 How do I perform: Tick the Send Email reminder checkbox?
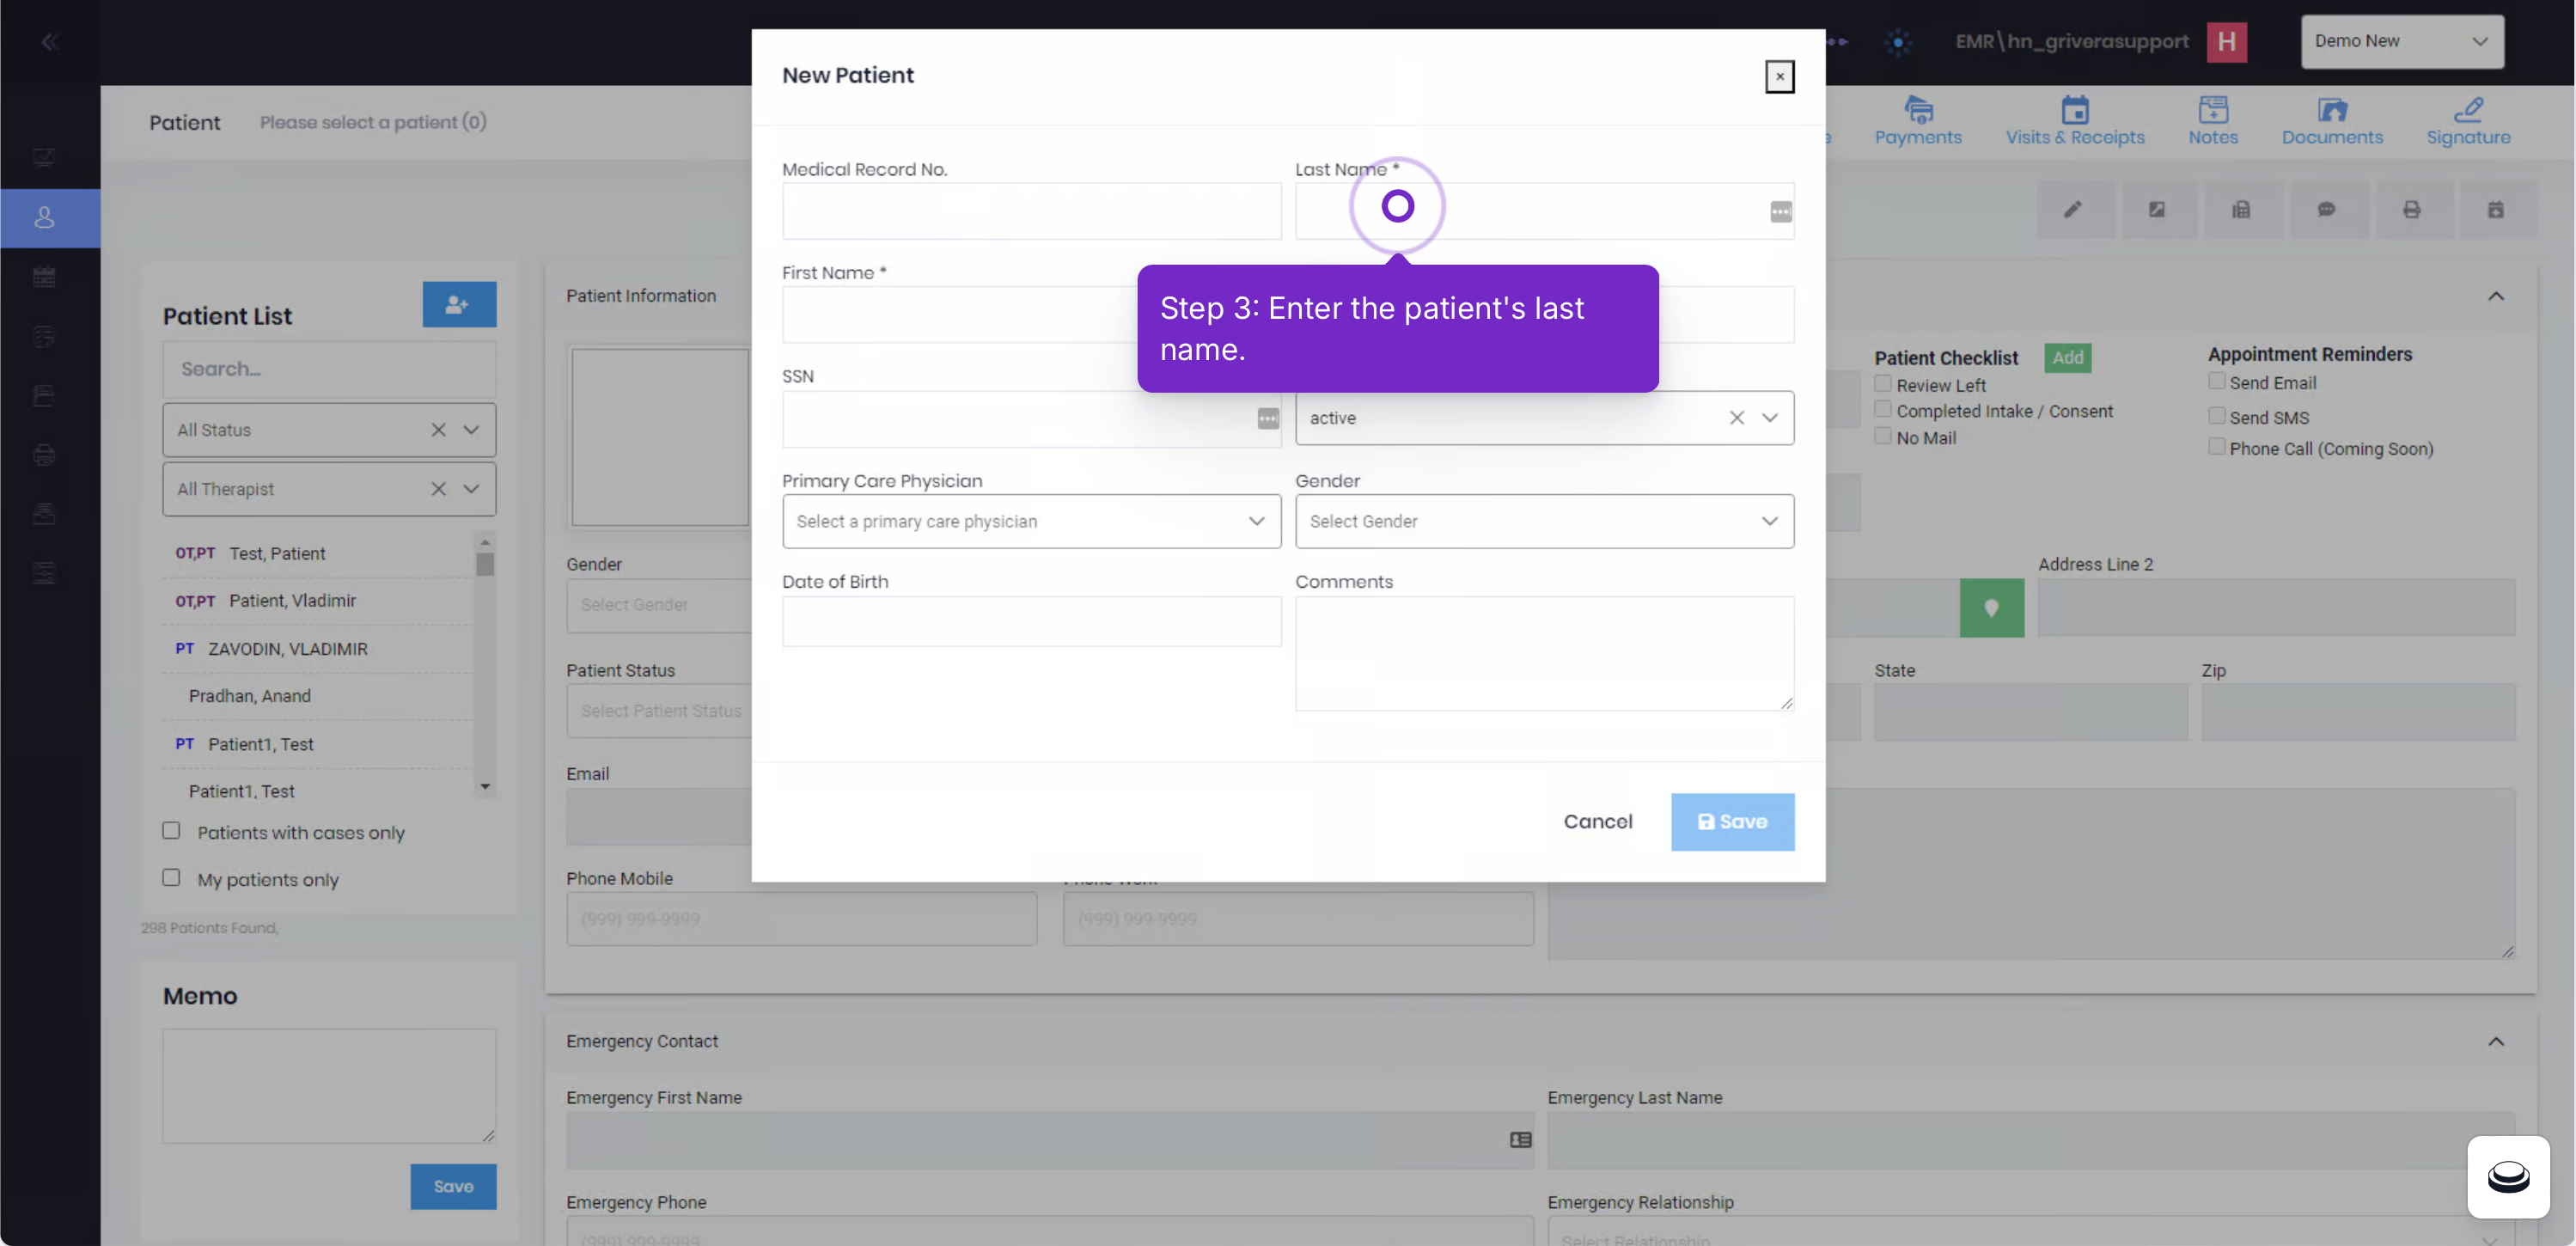coord(2216,381)
